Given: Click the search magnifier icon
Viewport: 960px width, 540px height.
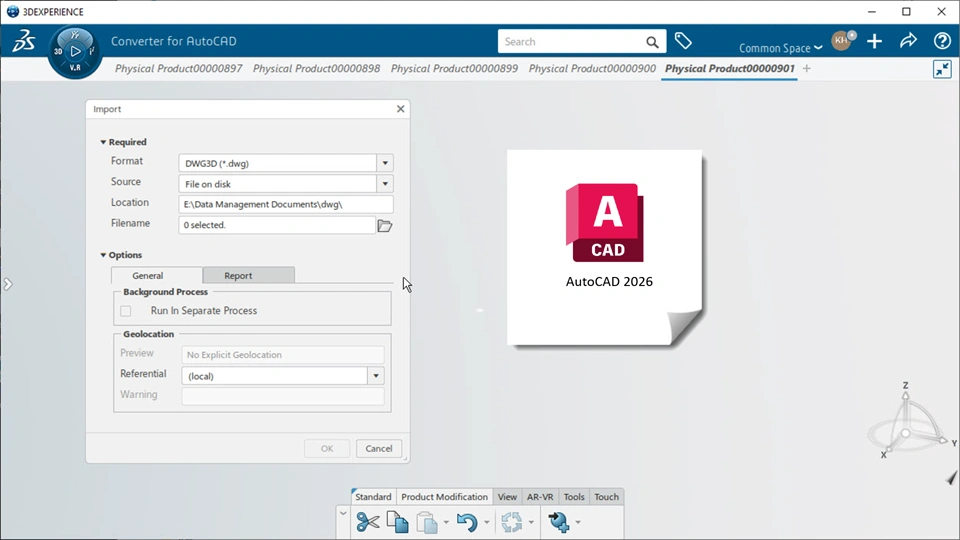Looking at the screenshot, I should (x=653, y=42).
